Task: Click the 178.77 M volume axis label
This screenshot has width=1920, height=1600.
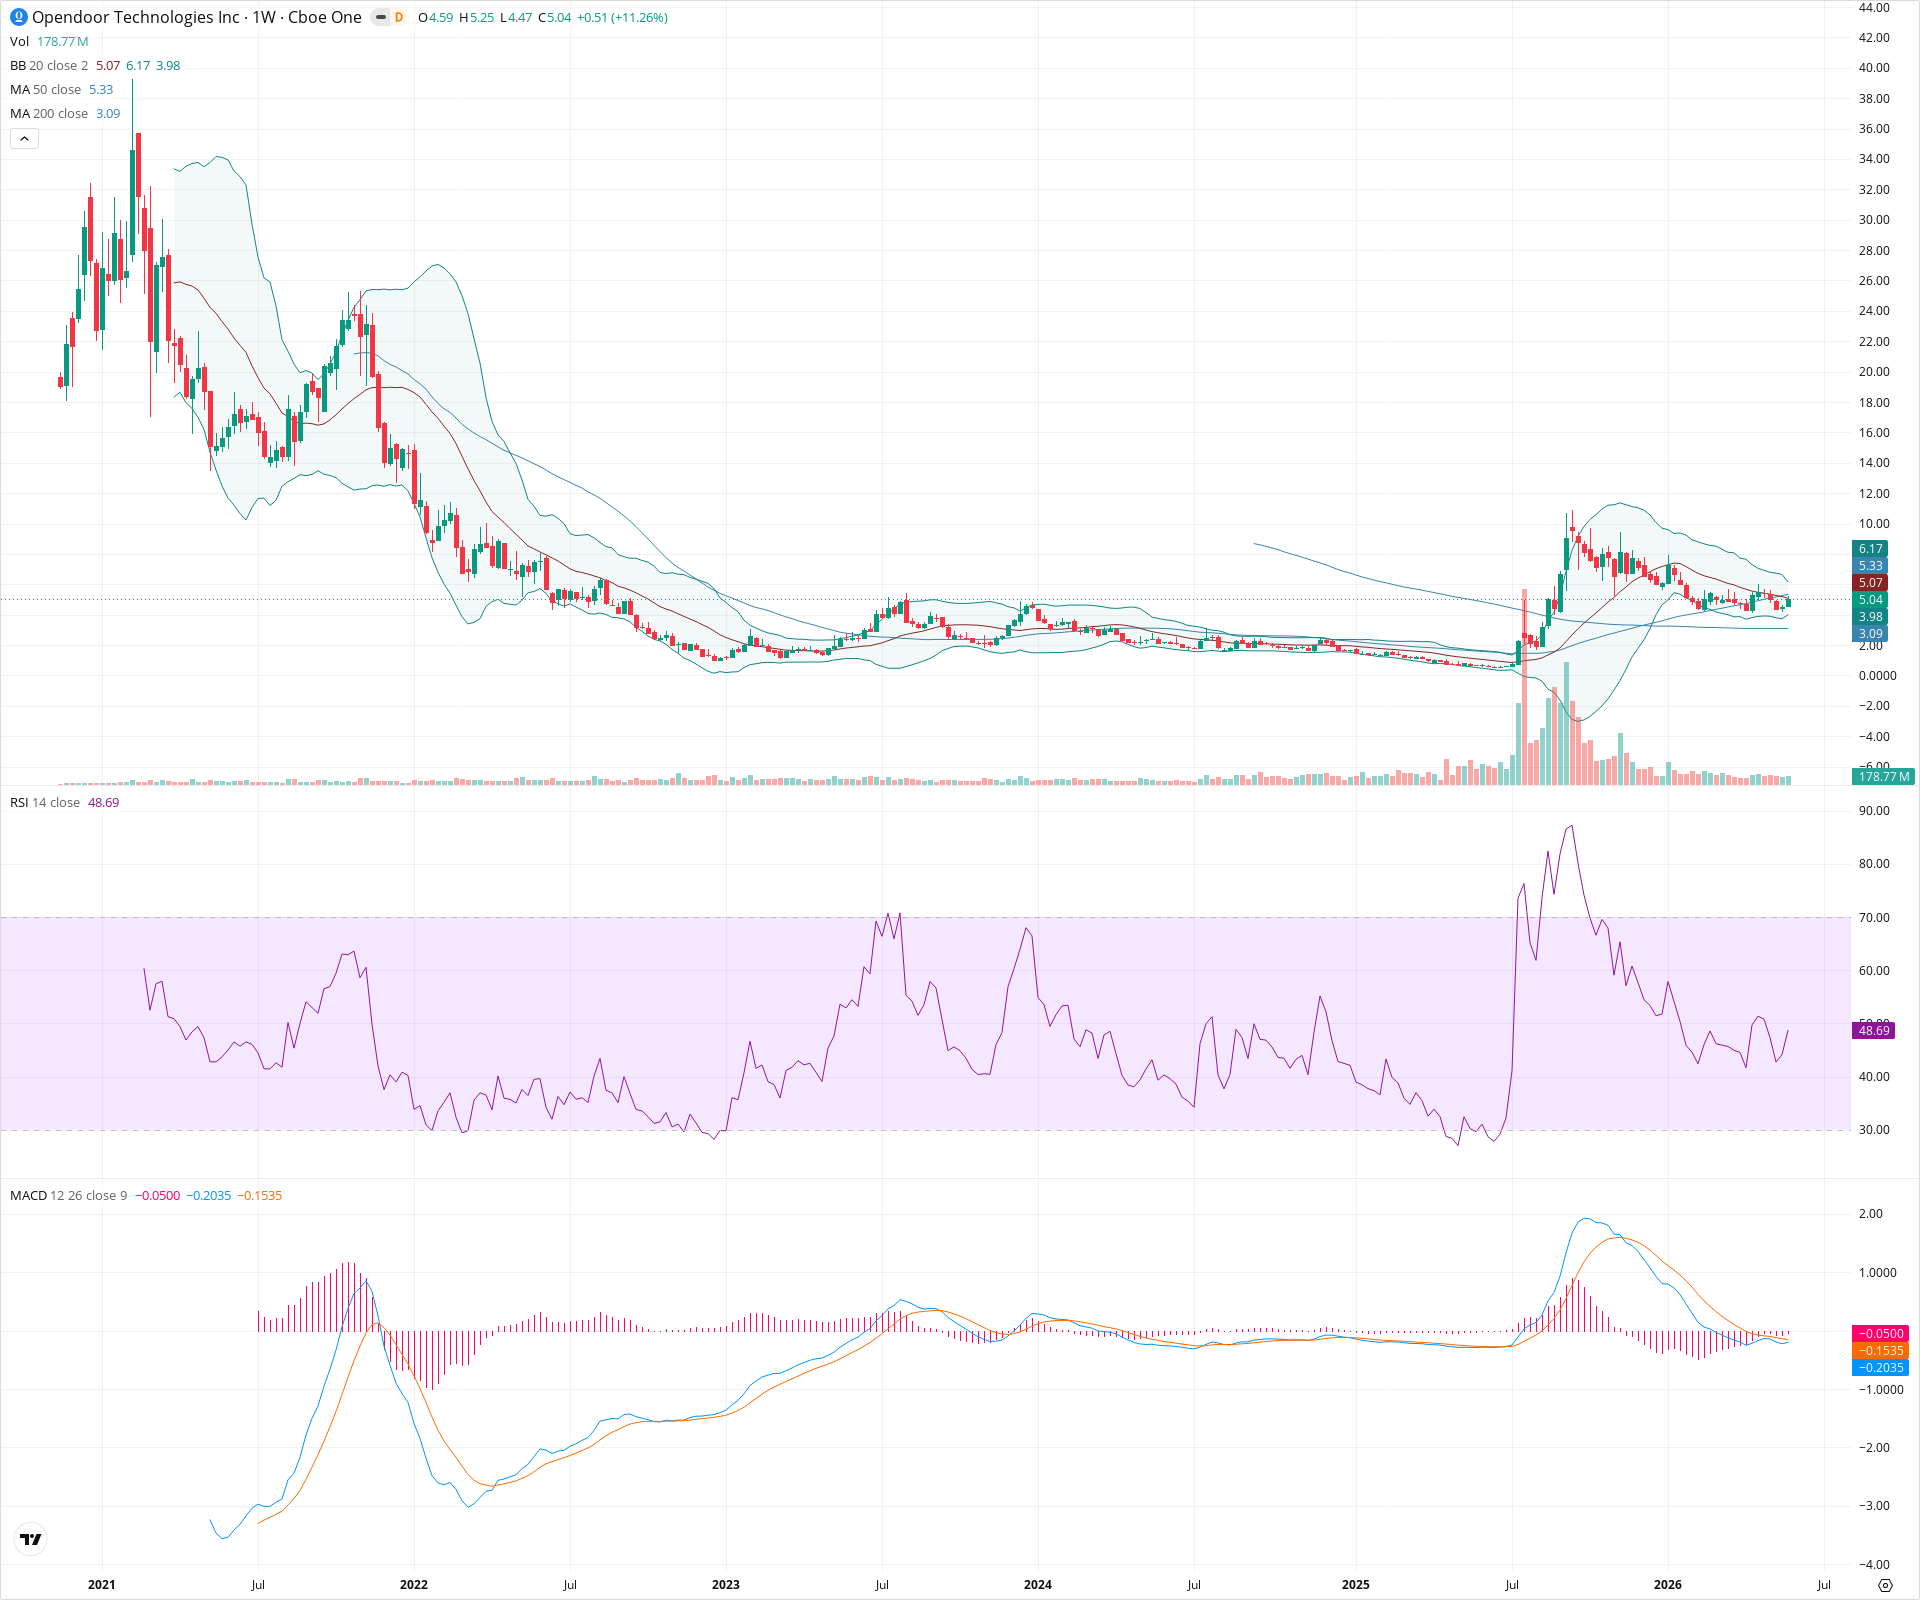Action: coord(1883,776)
